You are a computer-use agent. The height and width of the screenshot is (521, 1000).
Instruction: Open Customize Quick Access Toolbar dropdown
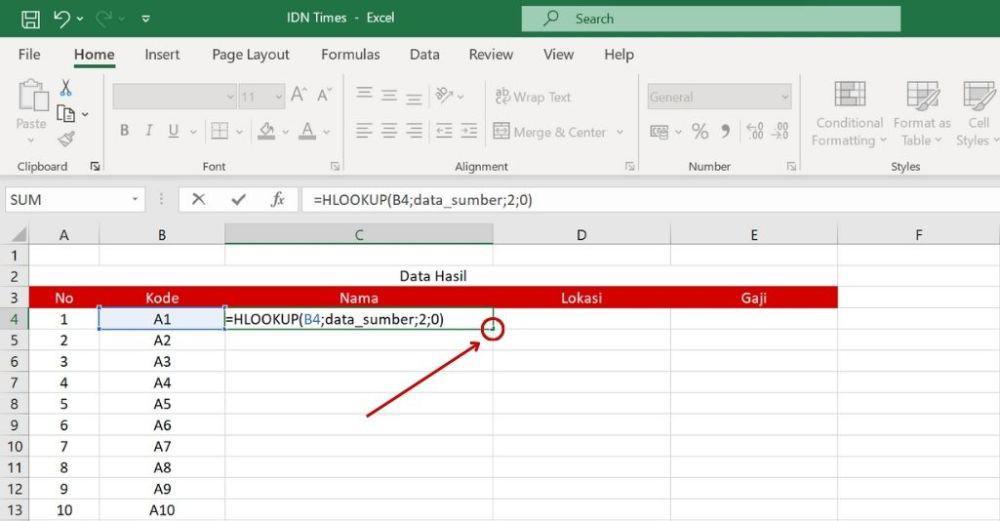[146, 19]
